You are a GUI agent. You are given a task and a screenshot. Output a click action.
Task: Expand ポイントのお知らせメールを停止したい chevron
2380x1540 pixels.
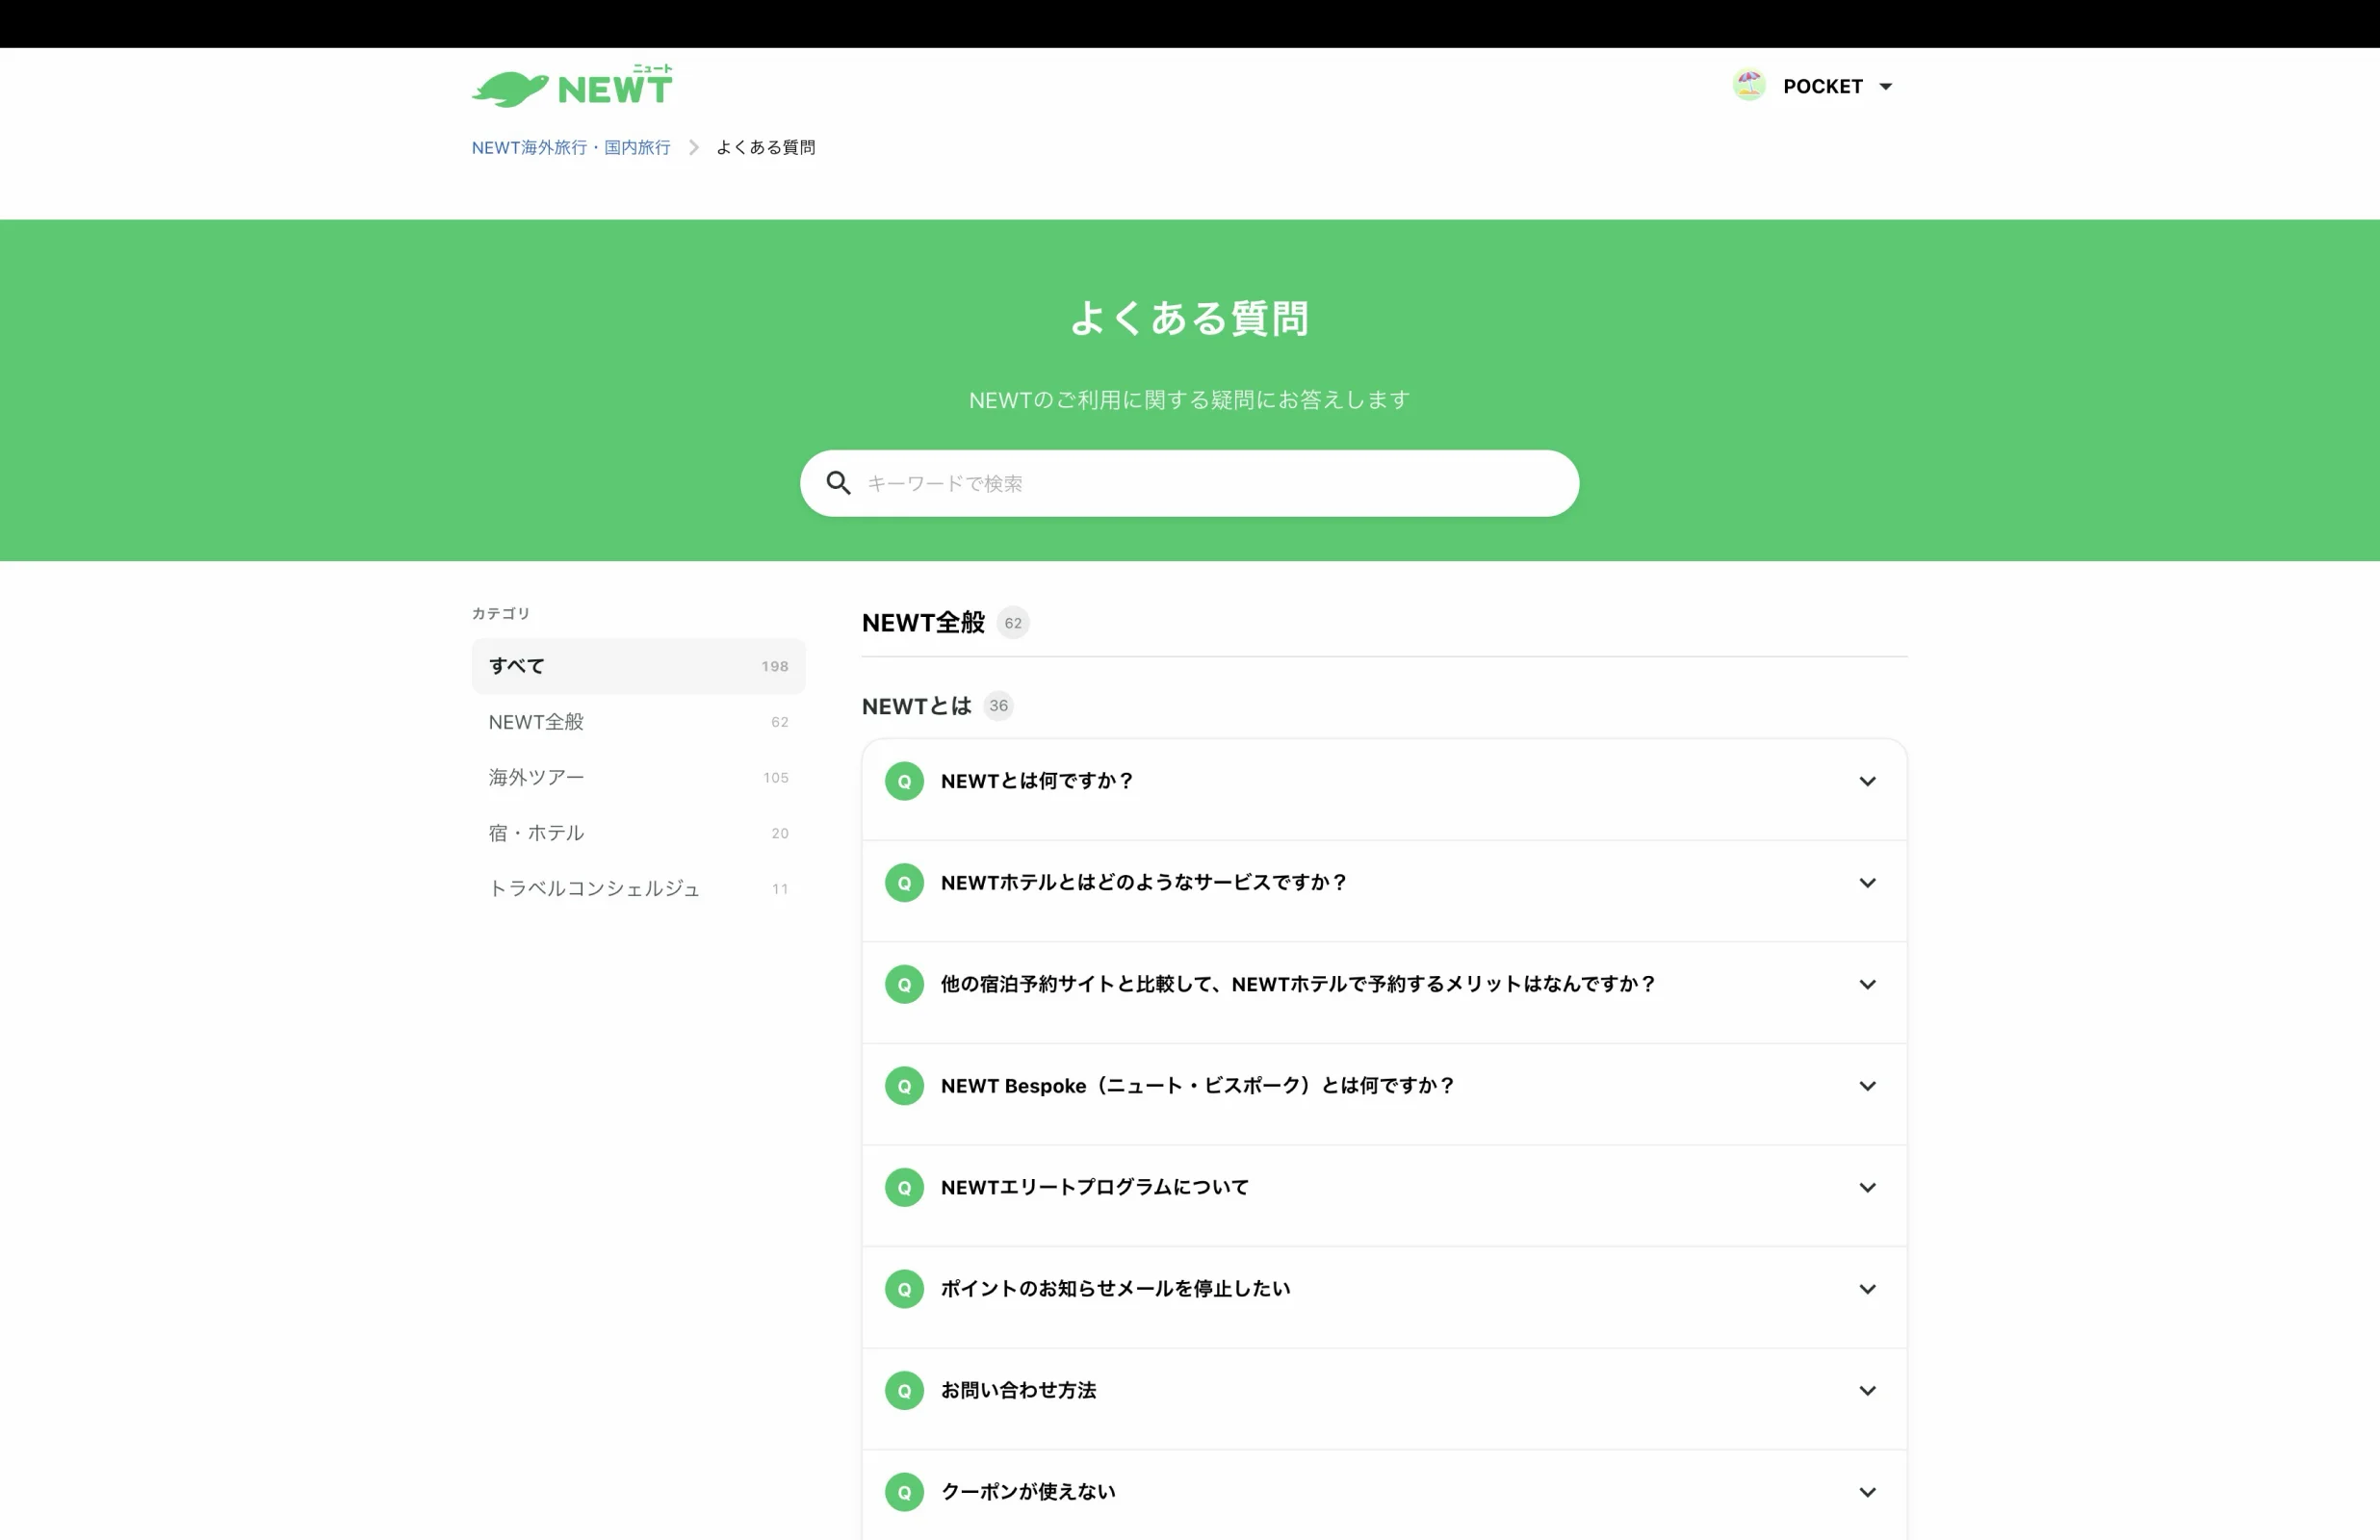pos(1867,1290)
